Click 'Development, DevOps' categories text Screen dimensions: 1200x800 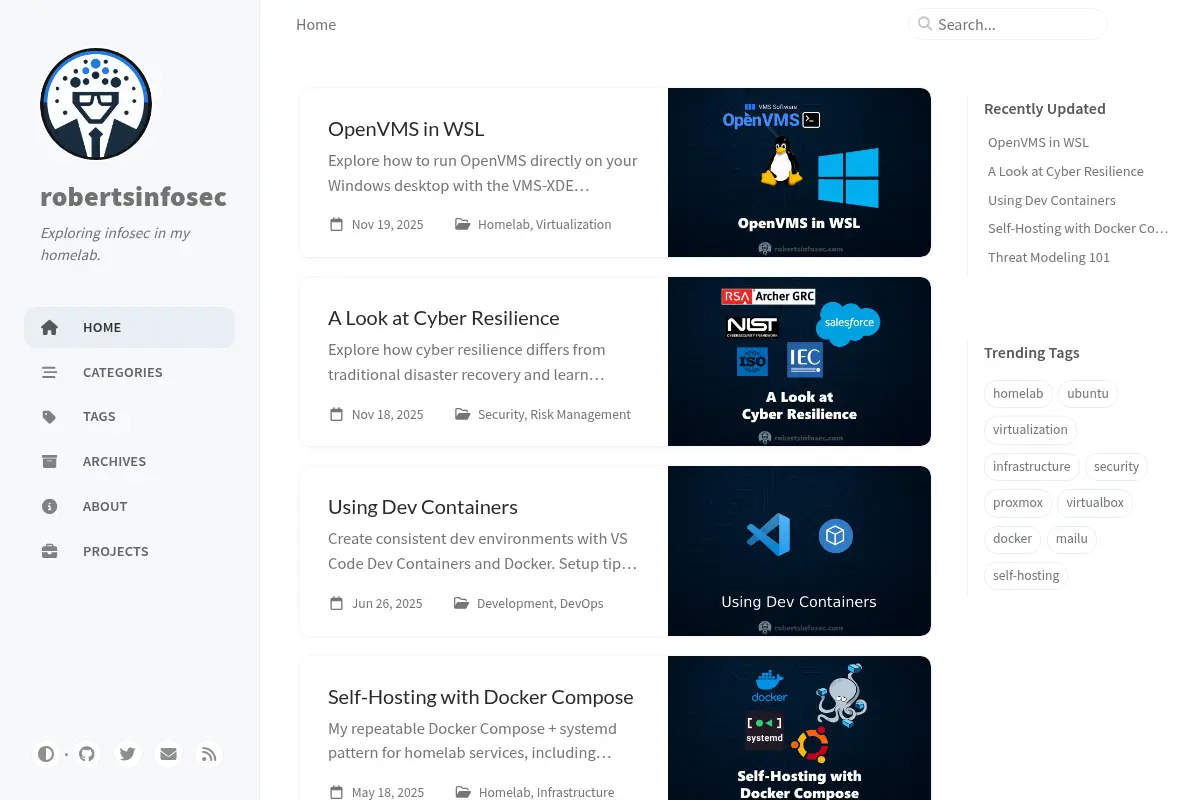click(x=540, y=603)
